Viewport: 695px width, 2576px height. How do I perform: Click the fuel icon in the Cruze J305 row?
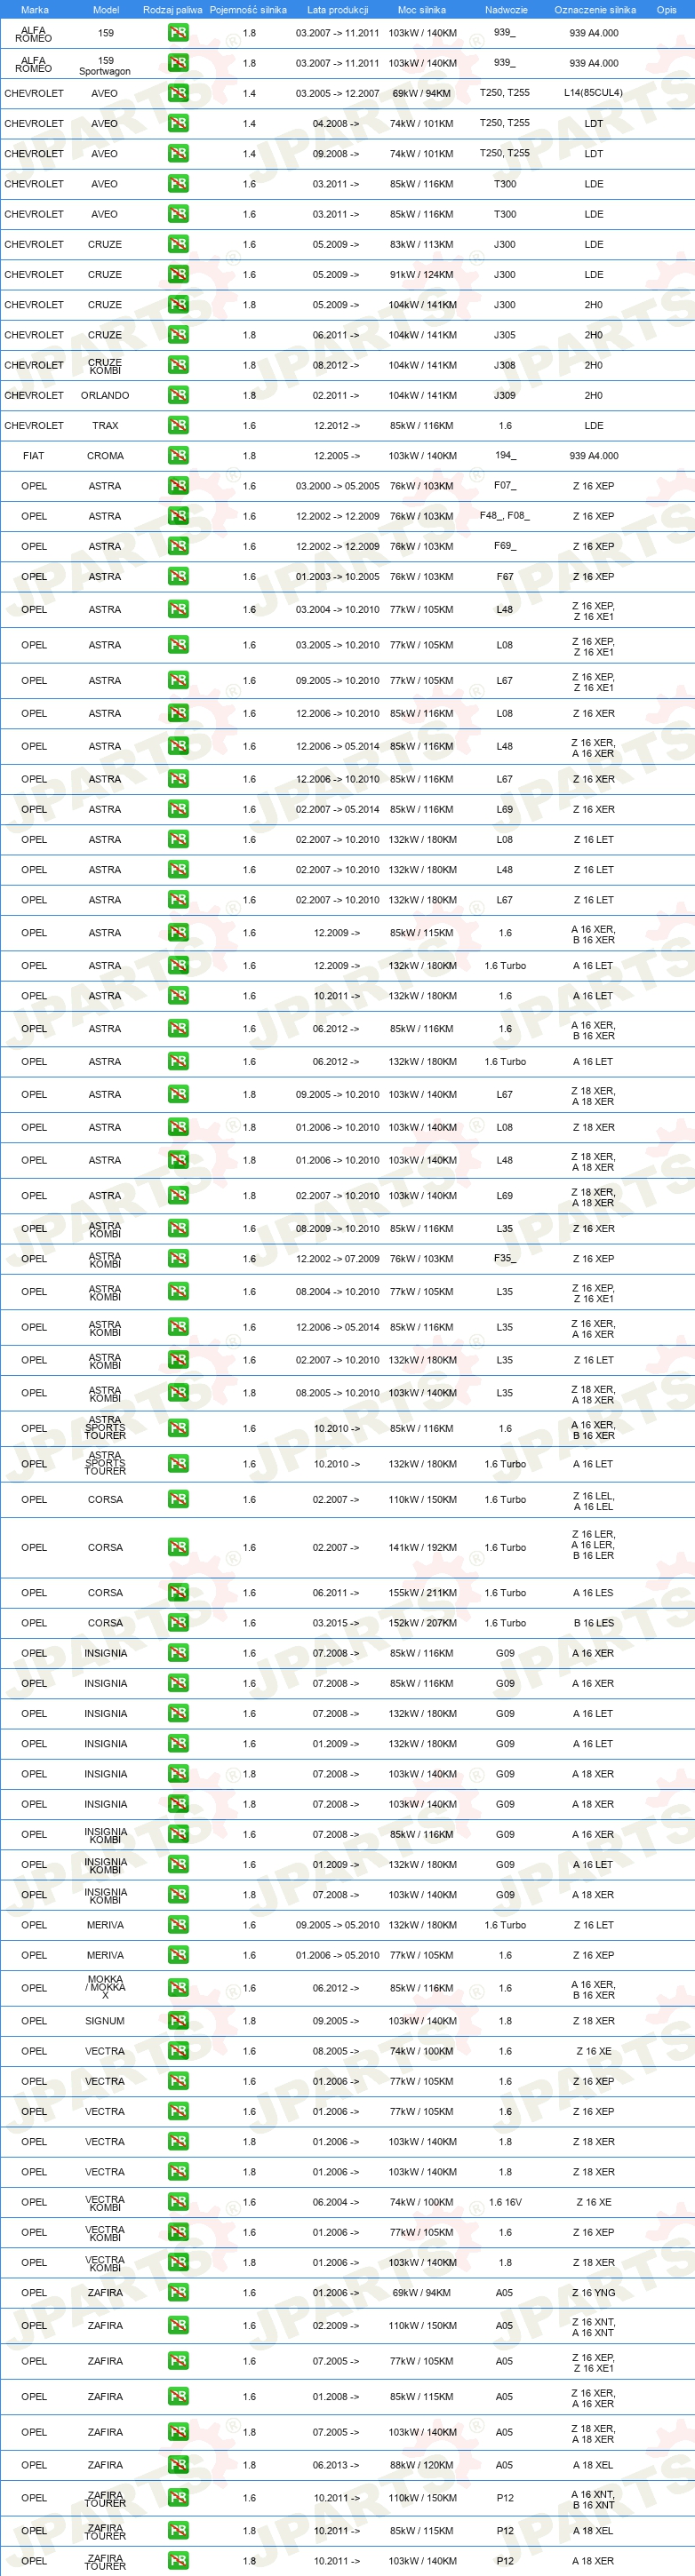178,335
